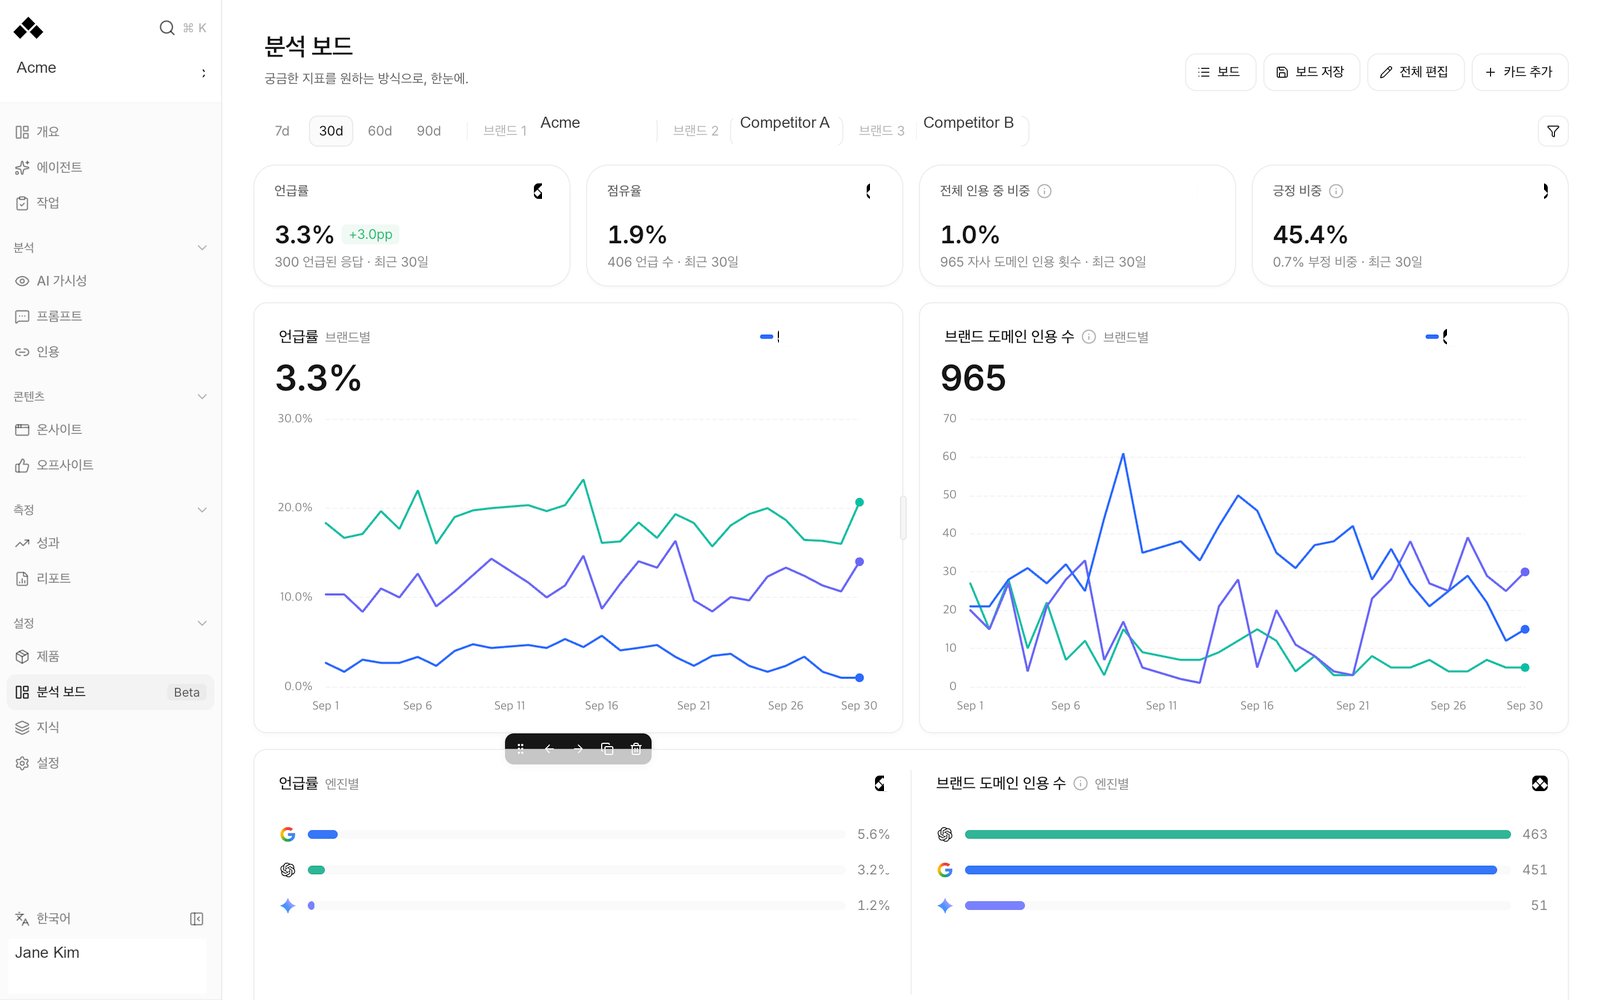Select the 90d time range
Screen dimensions: 1600x1000
(x=429, y=131)
